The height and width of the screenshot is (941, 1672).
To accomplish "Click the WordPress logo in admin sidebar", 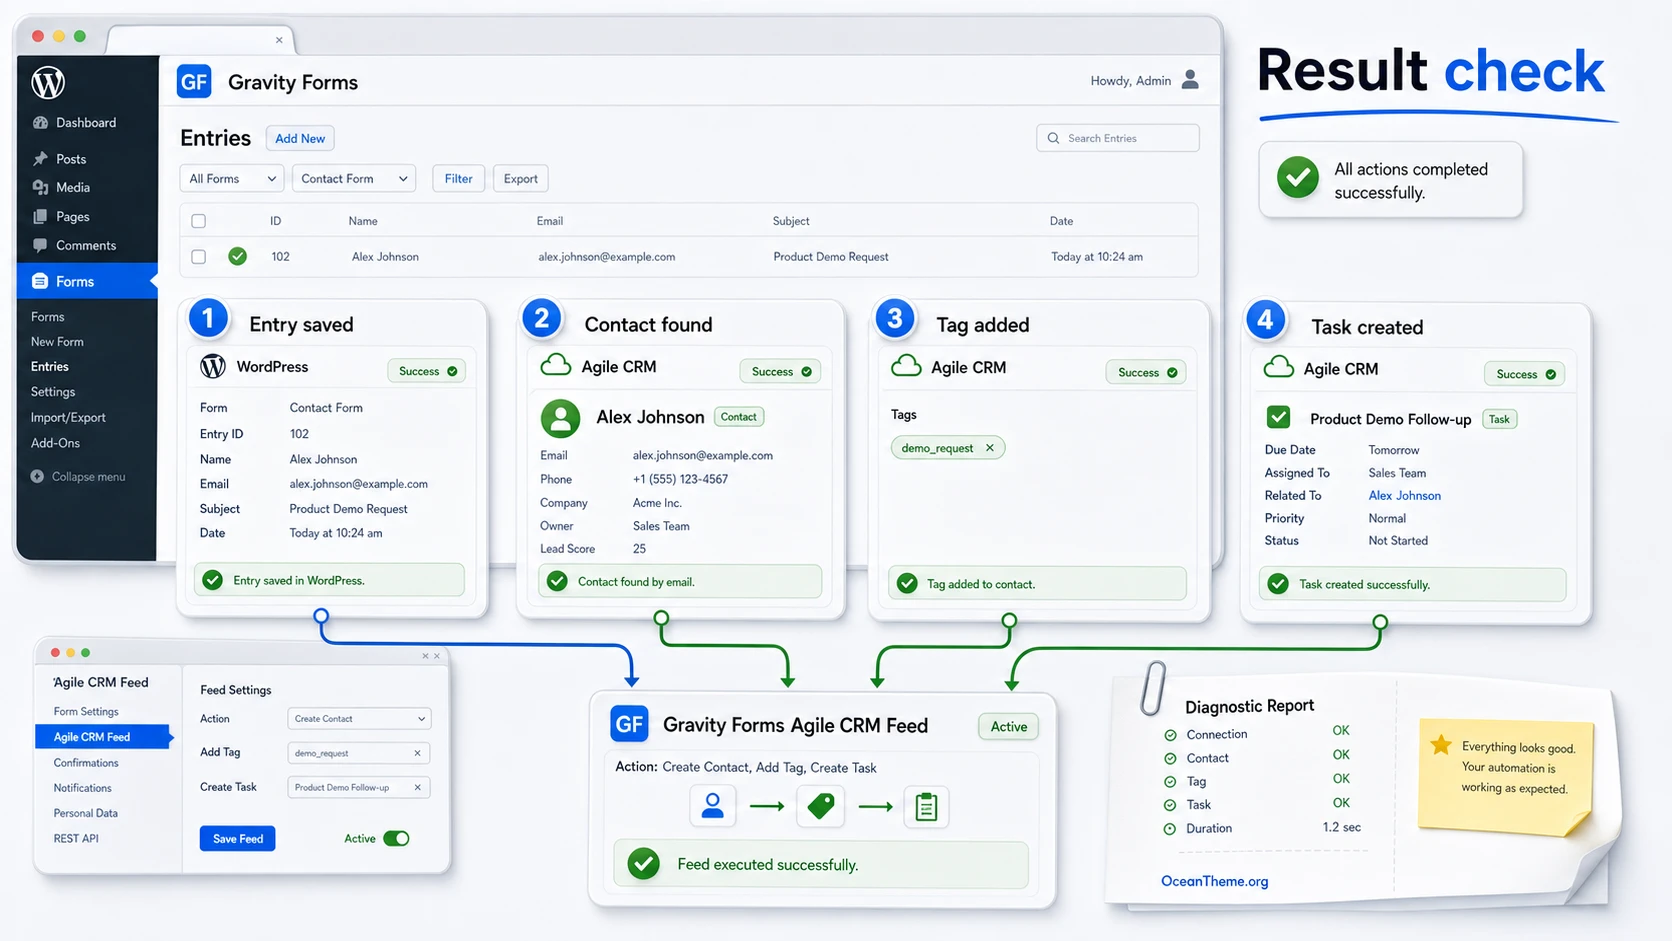I will (x=48, y=82).
